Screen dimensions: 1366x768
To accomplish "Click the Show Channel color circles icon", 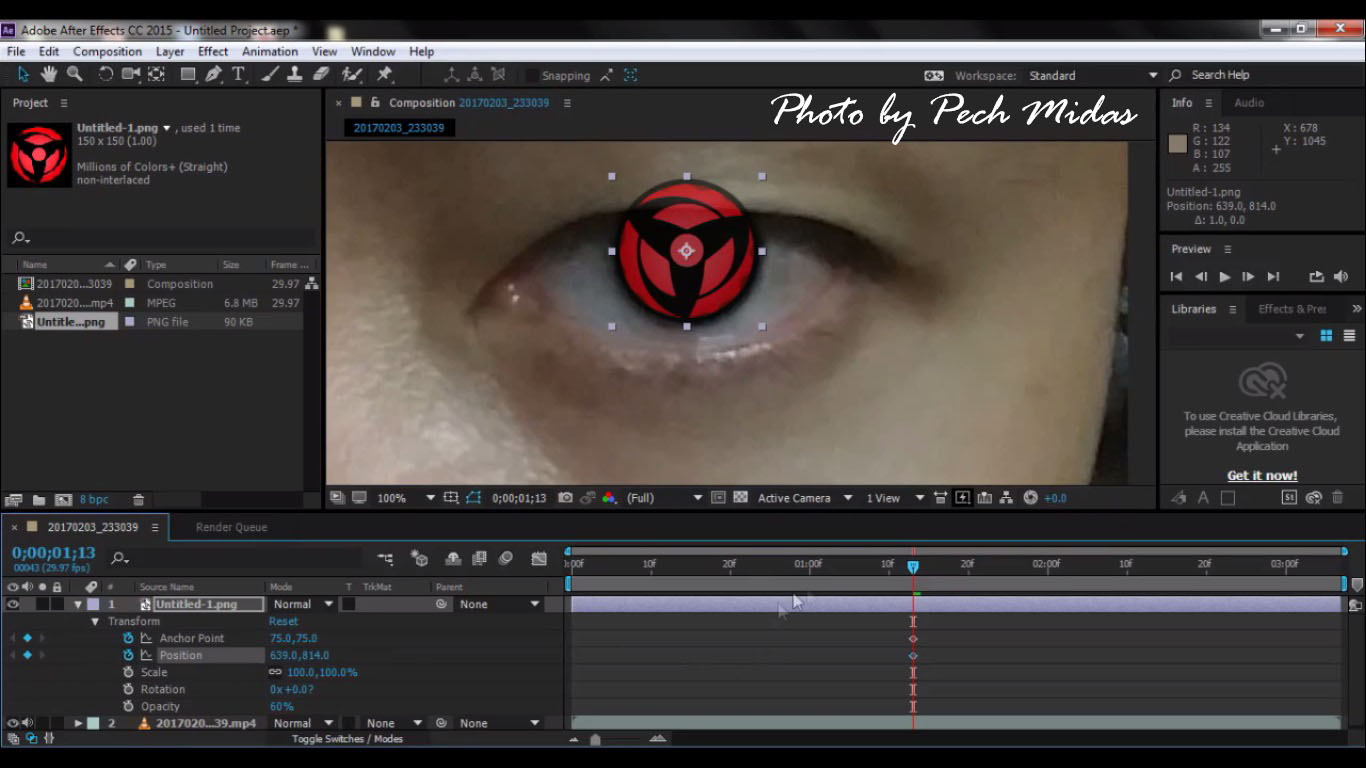I will coord(608,498).
